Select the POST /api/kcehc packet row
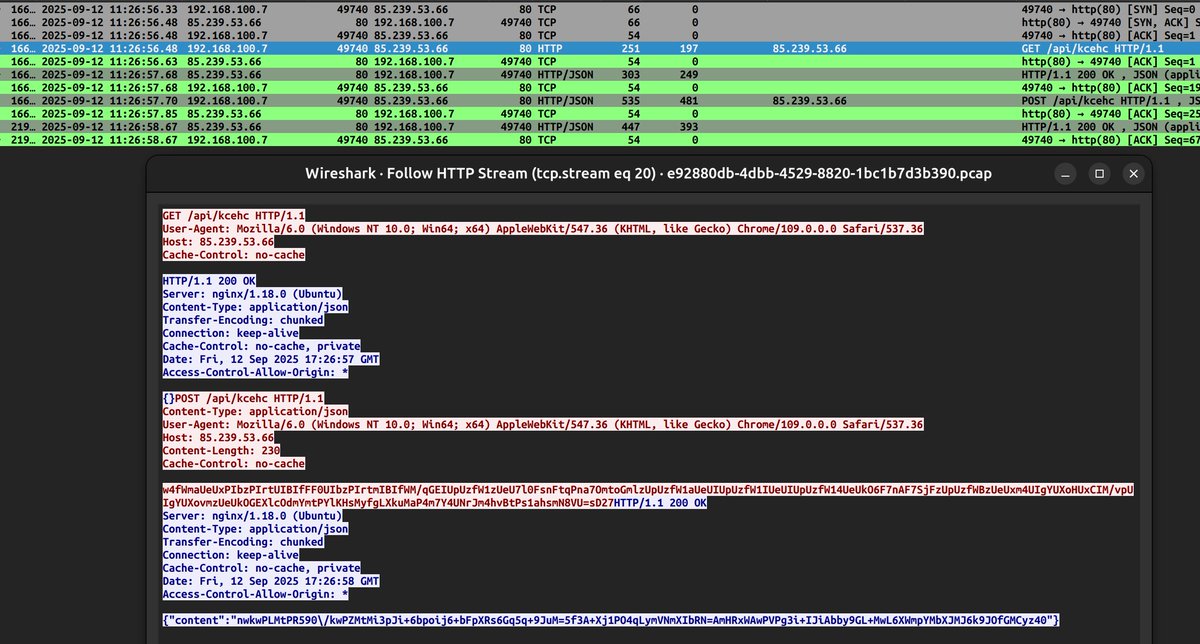 pos(600,101)
